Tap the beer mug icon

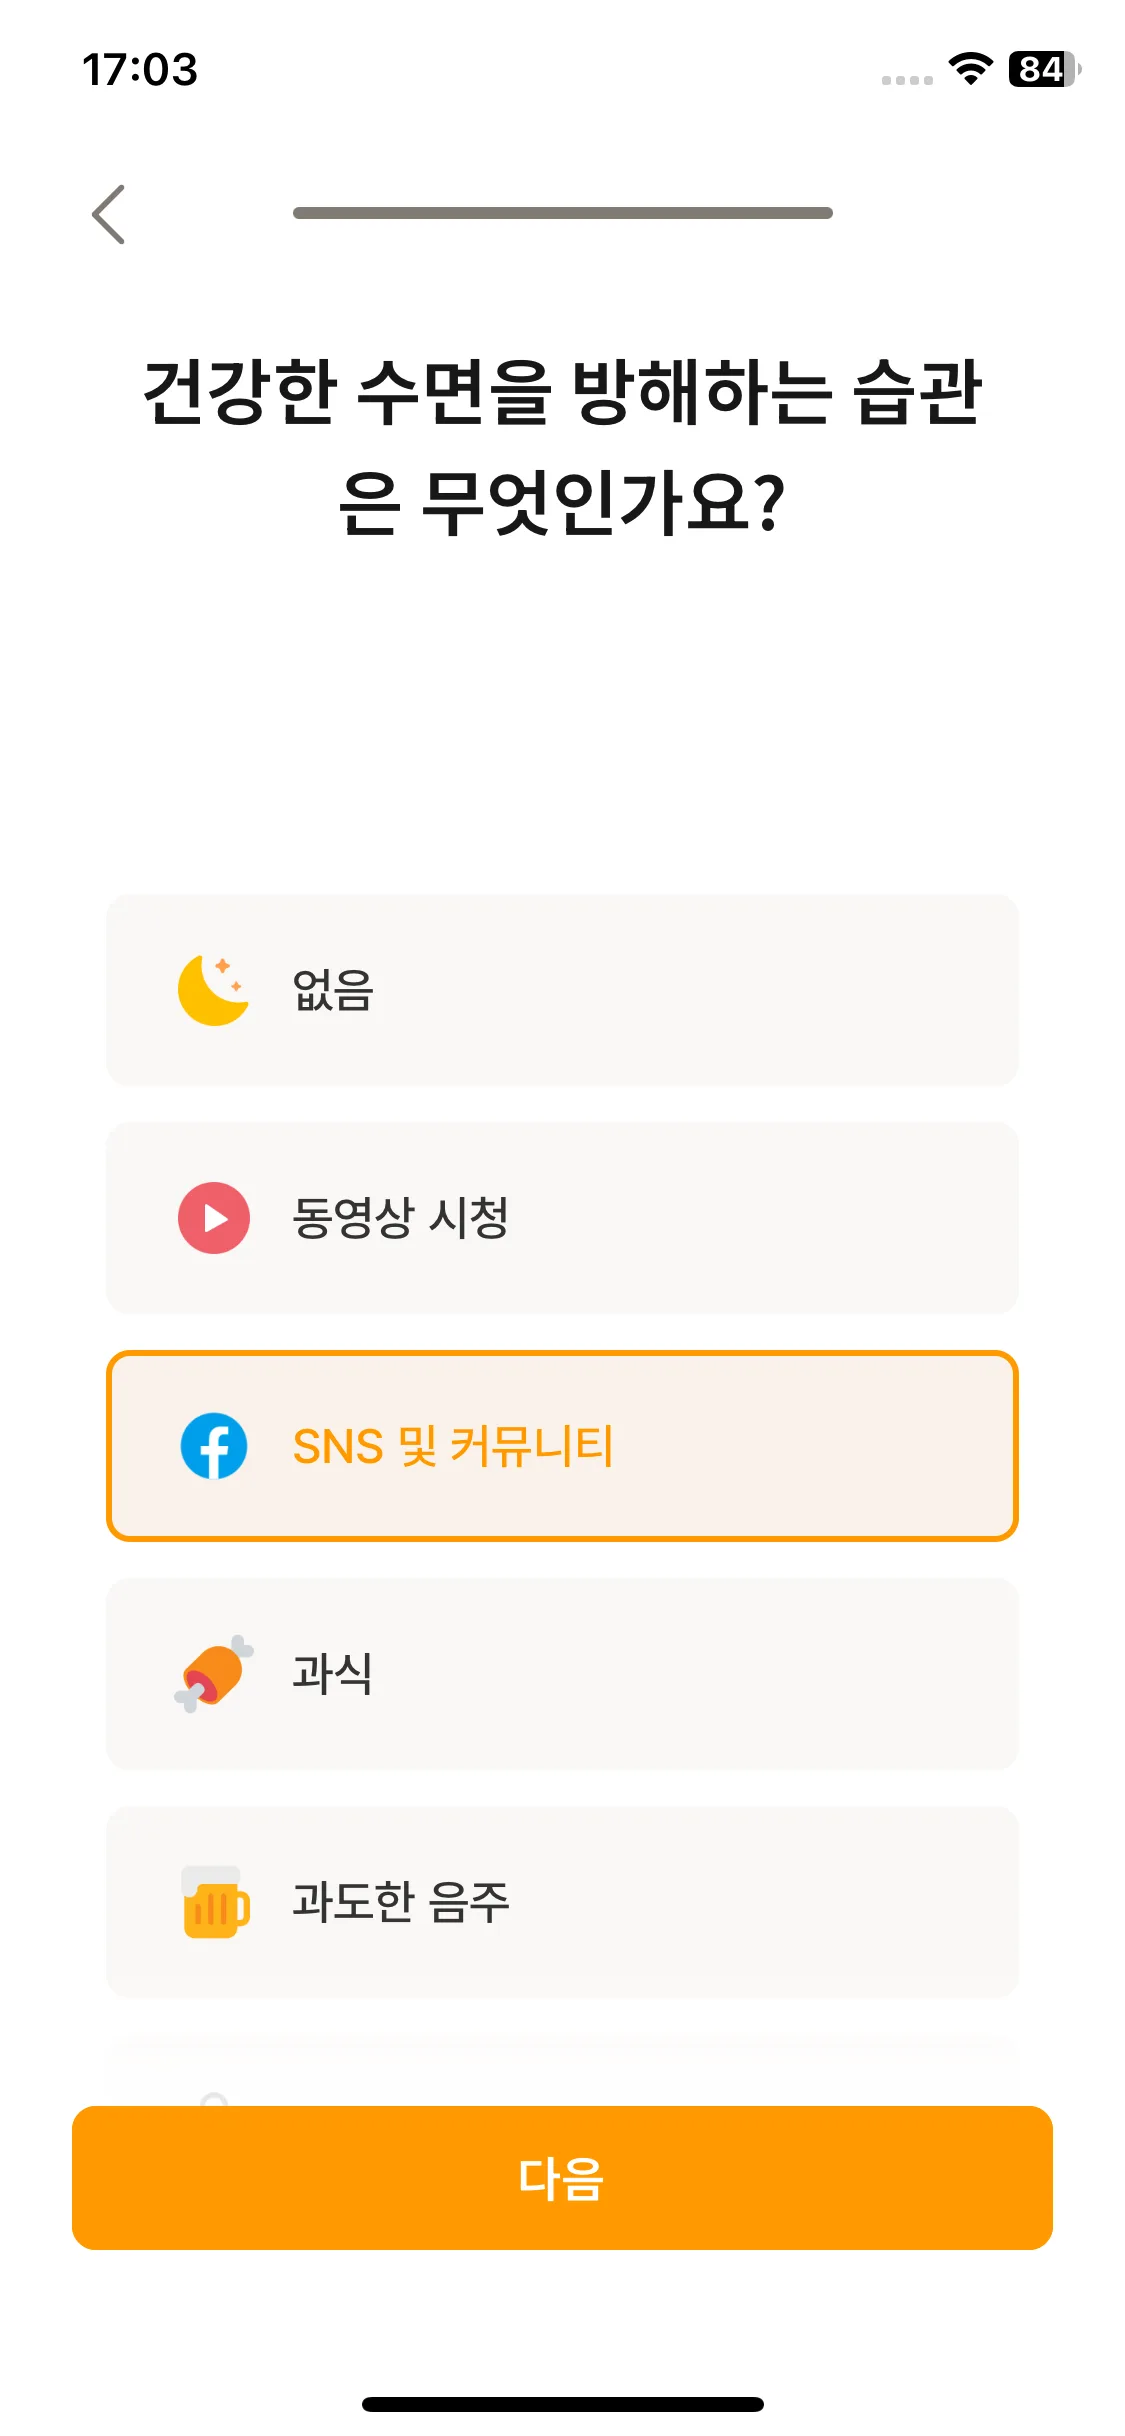214,1902
